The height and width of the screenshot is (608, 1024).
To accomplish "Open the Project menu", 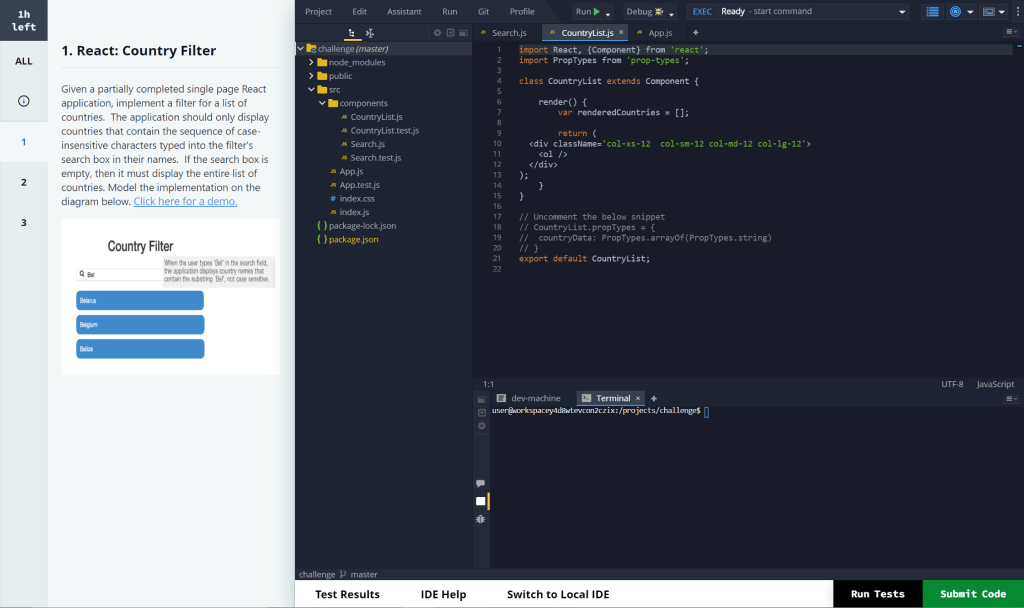I will click(318, 11).
